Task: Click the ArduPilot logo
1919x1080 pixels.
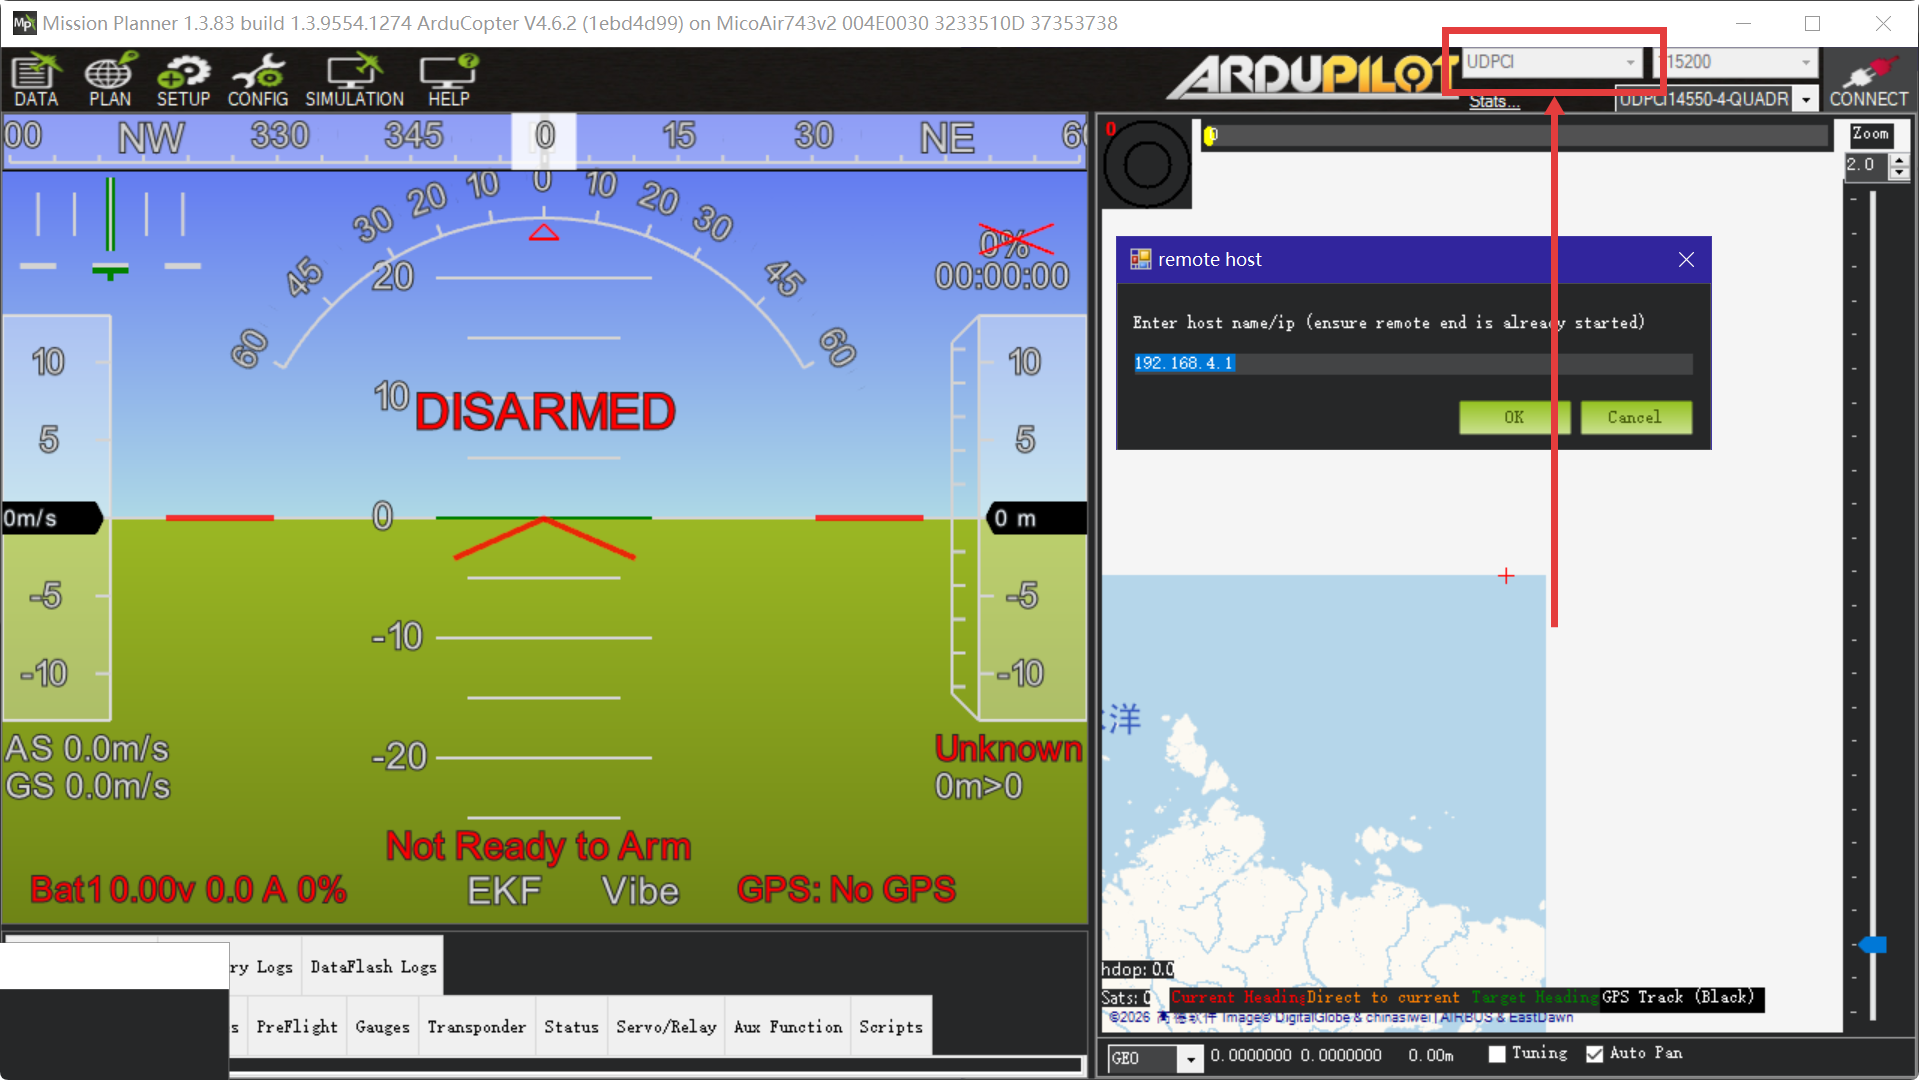Action: click(x=1310, y=76)
